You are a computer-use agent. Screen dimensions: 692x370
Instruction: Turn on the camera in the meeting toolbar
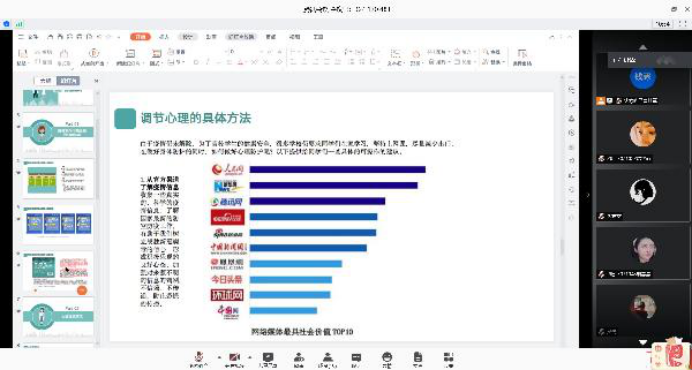coord(234,357)
